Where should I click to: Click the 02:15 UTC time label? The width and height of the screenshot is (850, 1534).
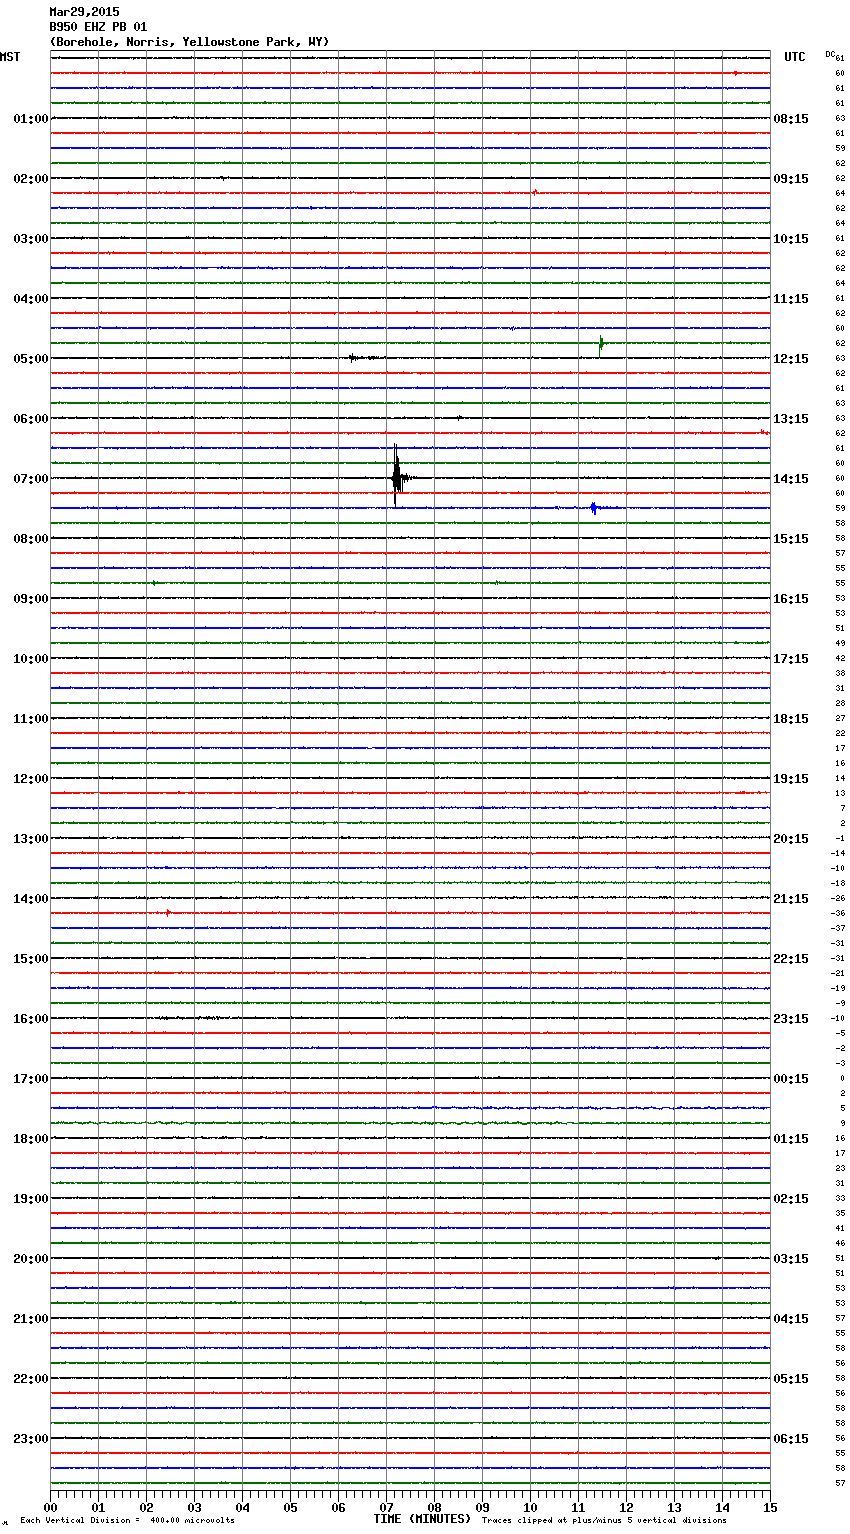[791, 1198]
